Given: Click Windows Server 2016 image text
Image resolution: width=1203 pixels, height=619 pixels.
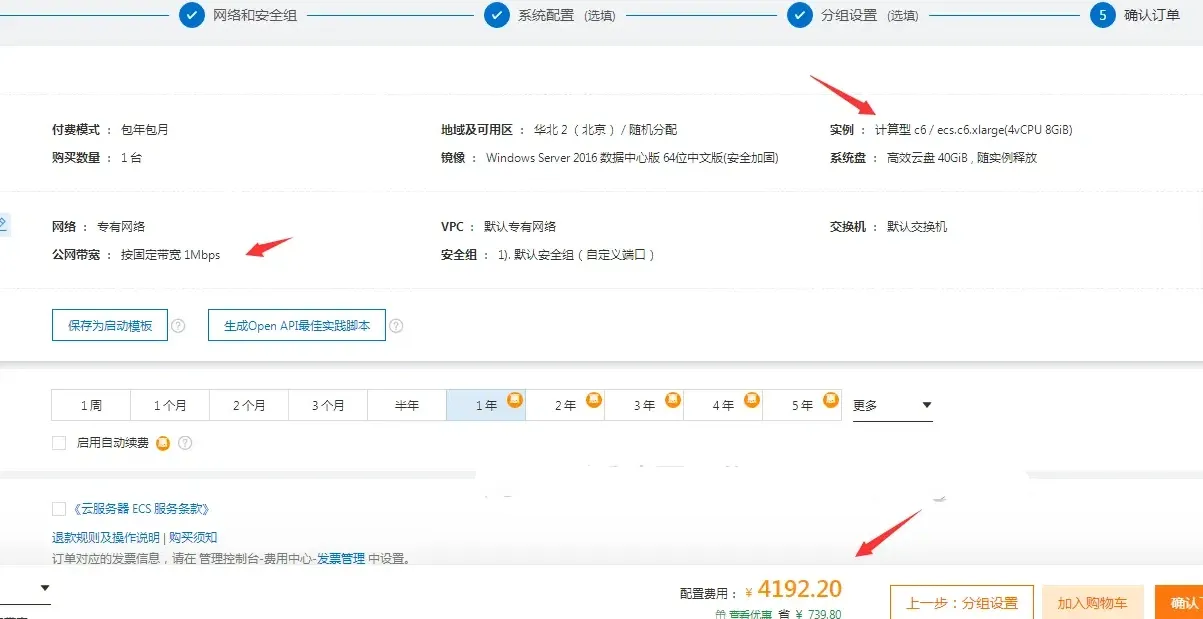Looking at the screenshot, I should point(632,158).
